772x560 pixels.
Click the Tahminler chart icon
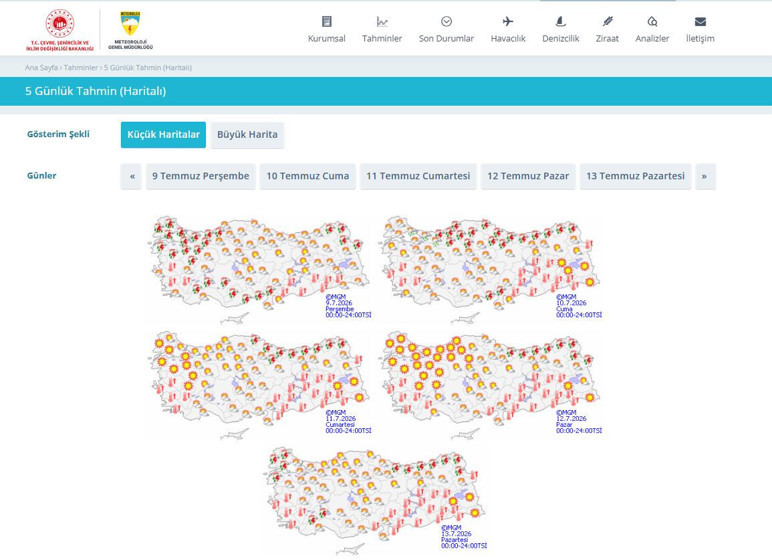point(382,22)
